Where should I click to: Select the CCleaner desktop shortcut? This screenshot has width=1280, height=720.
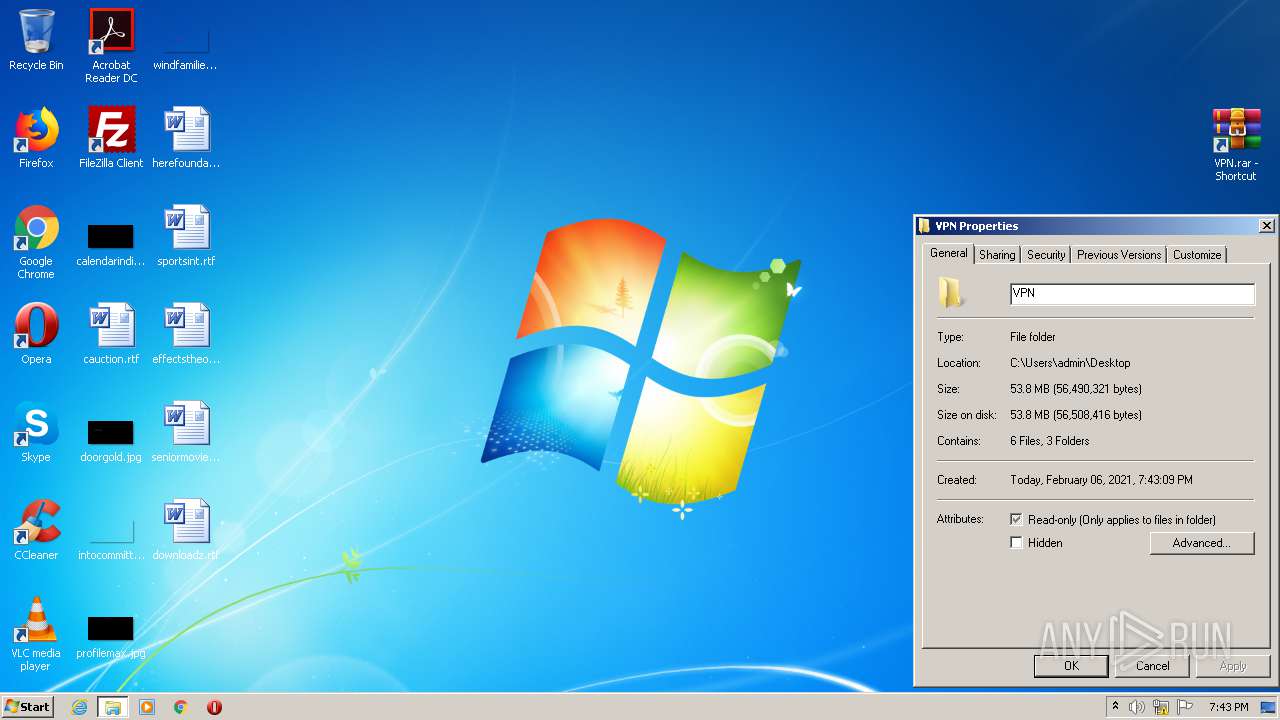pyautogui.click(x=36, y=530)
